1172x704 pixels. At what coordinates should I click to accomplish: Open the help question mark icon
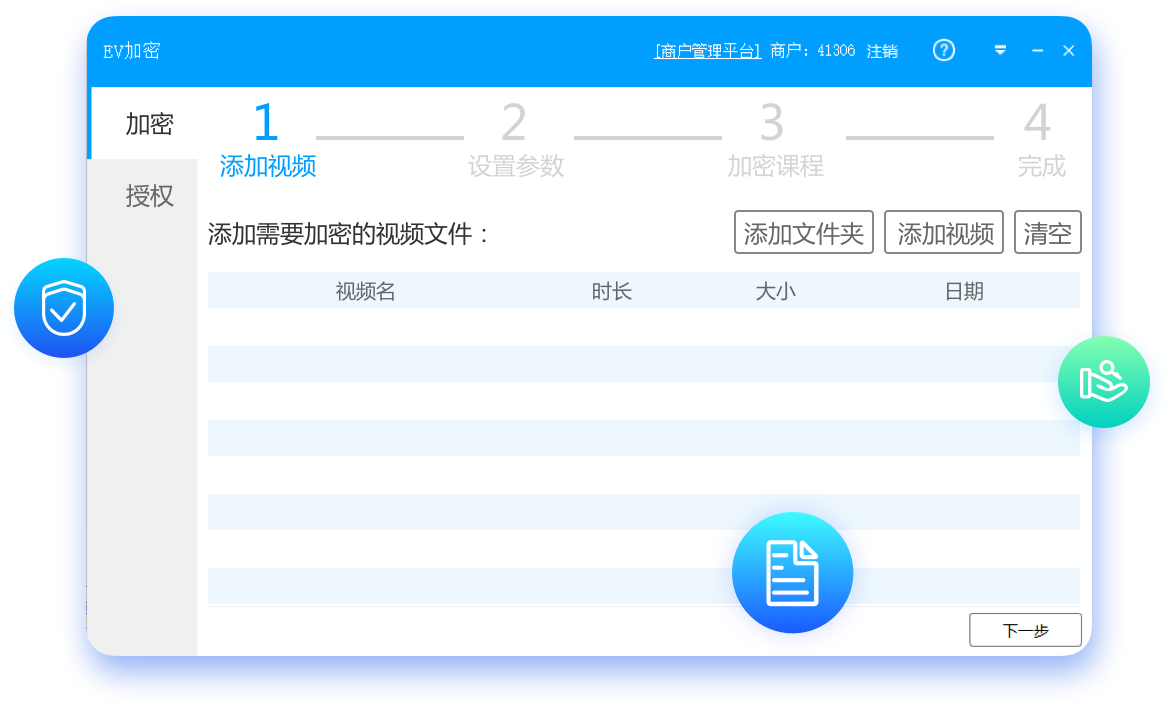point(943,51)
